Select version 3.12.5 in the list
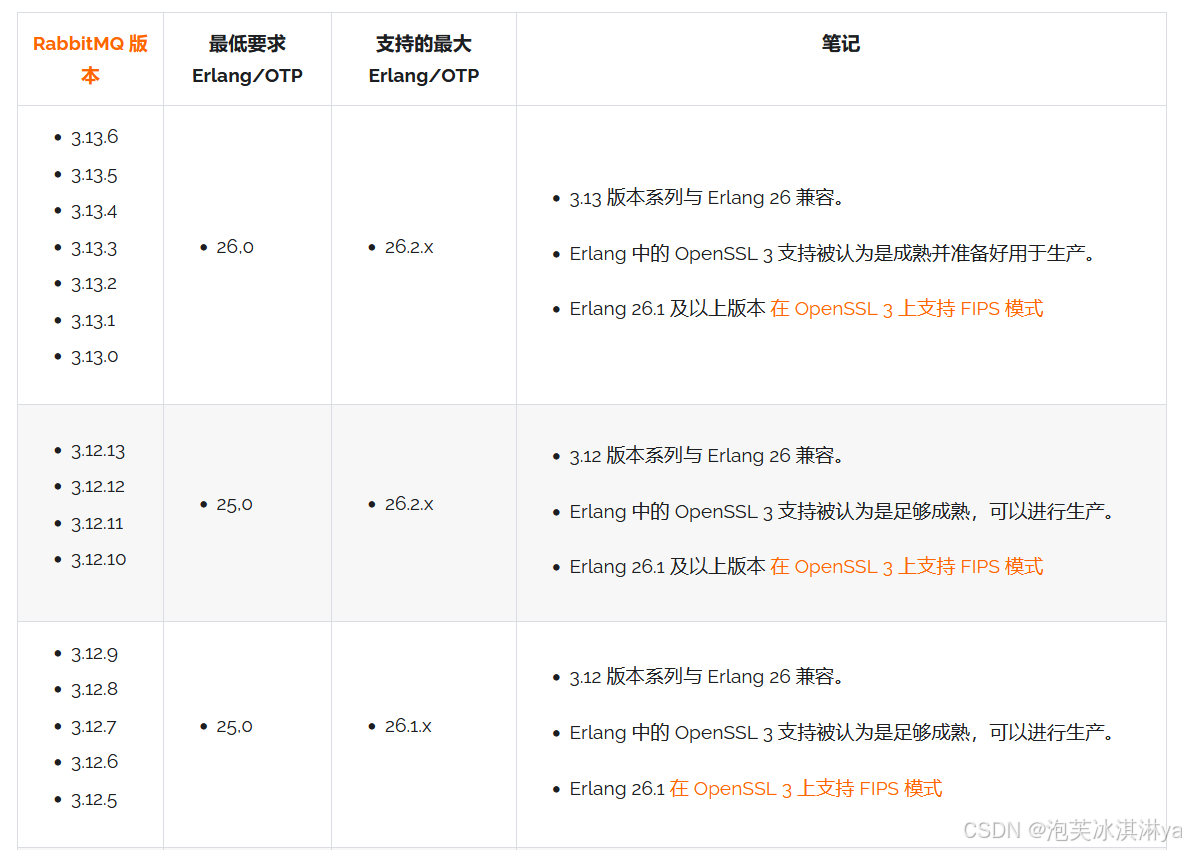The width and height of the screenshot is (1186, 850). tap(95, 800)
